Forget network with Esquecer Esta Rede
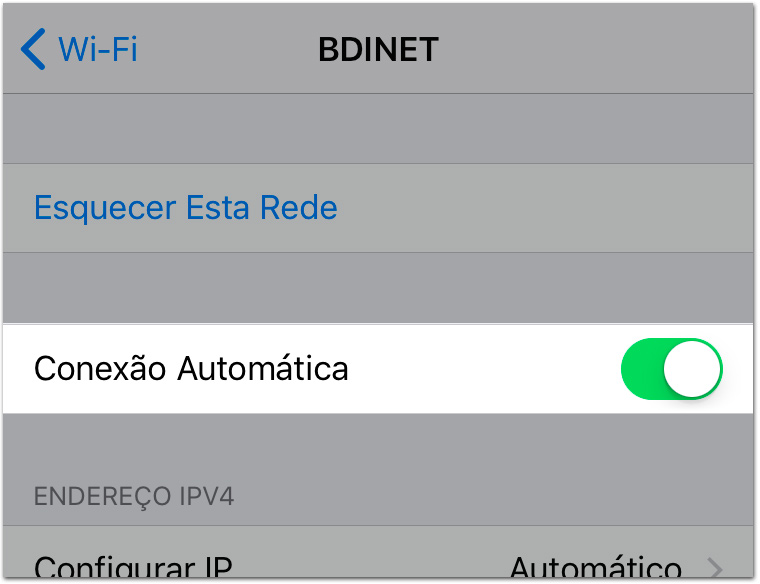 tap(186, 207)
